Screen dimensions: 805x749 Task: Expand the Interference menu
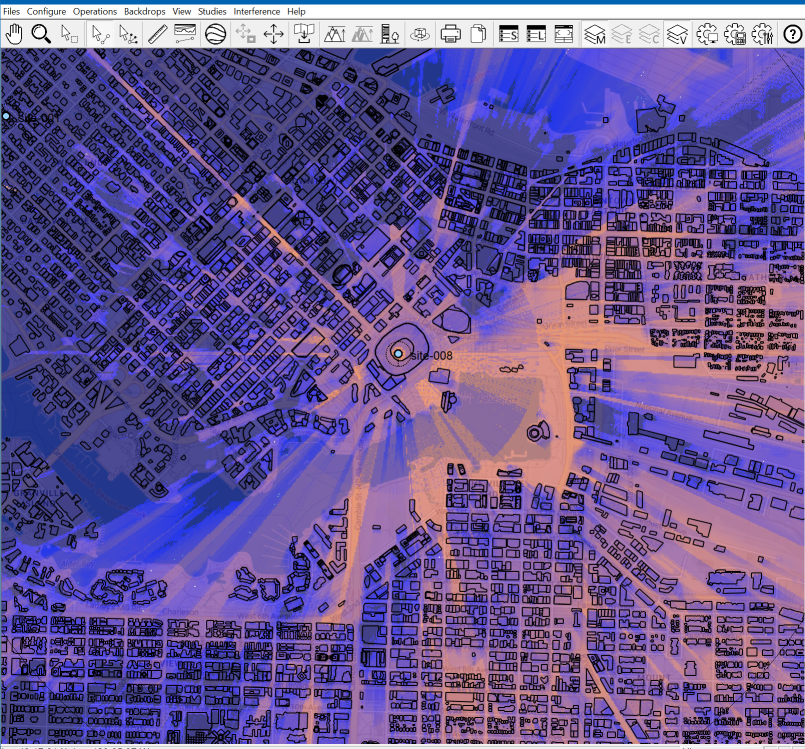click(257, 11)
